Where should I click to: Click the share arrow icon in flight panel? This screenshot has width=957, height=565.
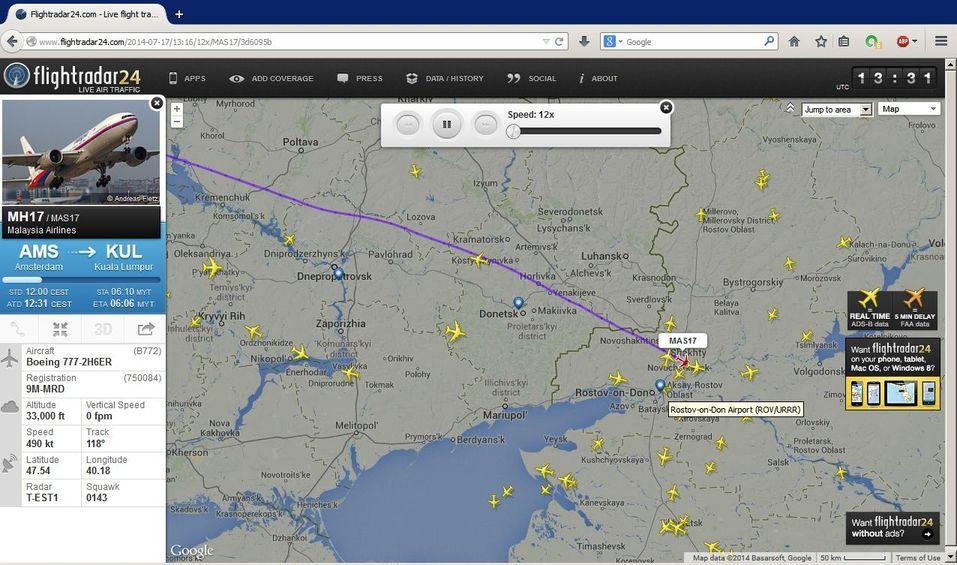(x=145, y=329)
